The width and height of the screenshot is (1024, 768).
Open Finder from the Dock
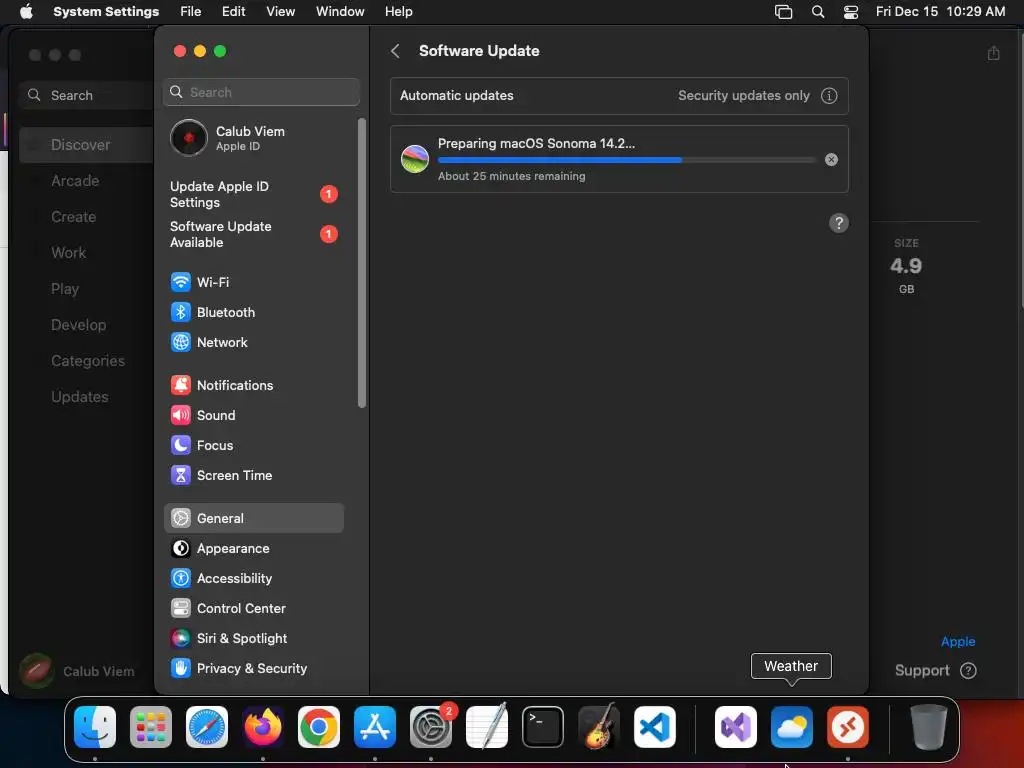(95, 727)
